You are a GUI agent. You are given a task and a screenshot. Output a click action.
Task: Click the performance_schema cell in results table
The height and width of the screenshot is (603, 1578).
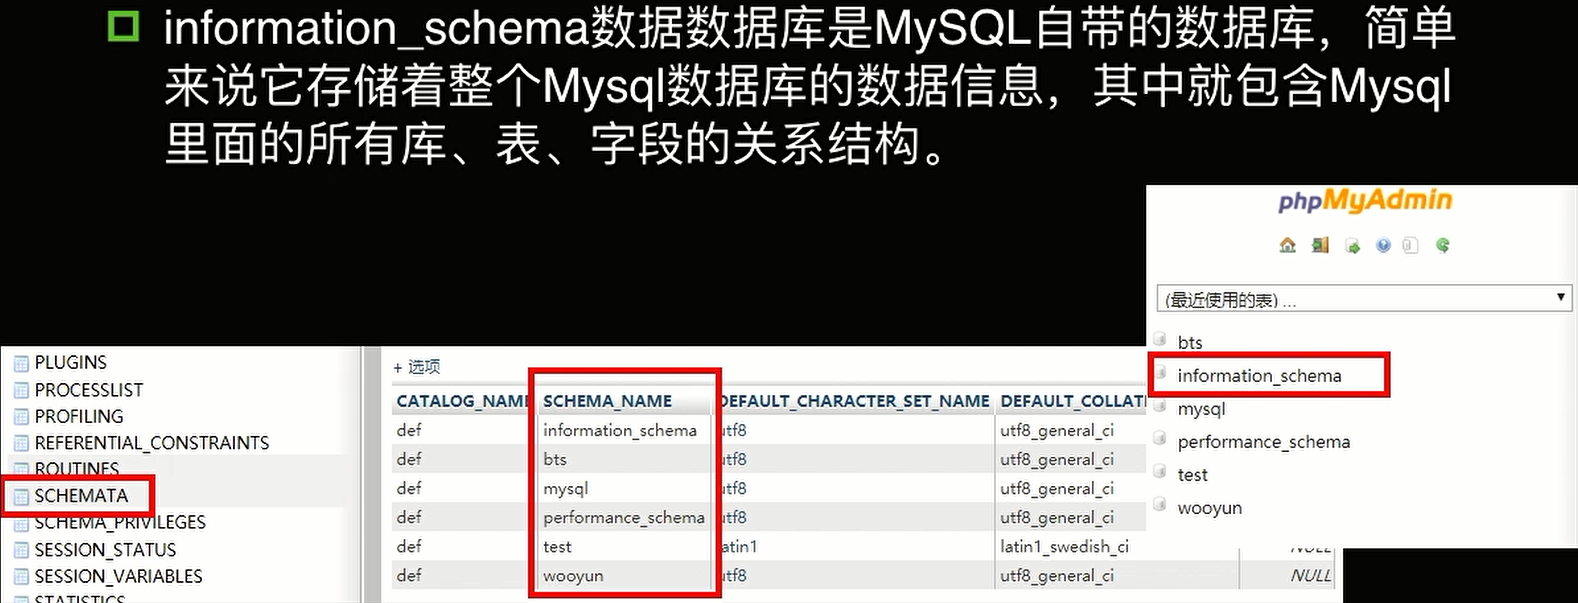[624, 517]
